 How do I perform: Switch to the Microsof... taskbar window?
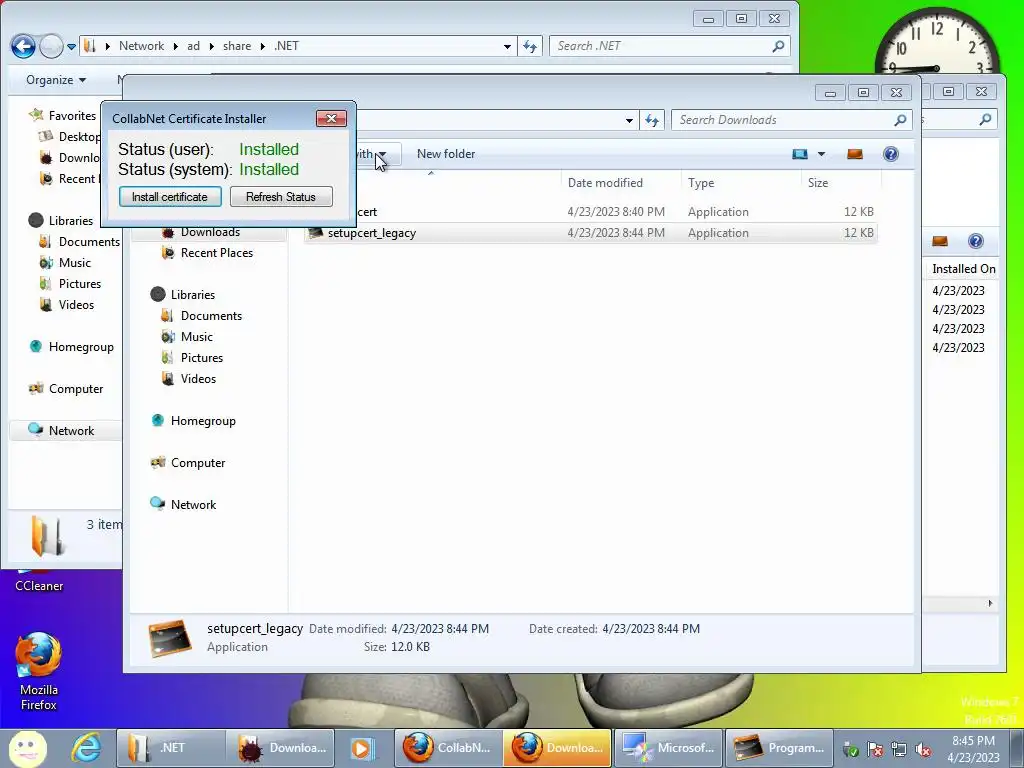click(x=668, y=748)
